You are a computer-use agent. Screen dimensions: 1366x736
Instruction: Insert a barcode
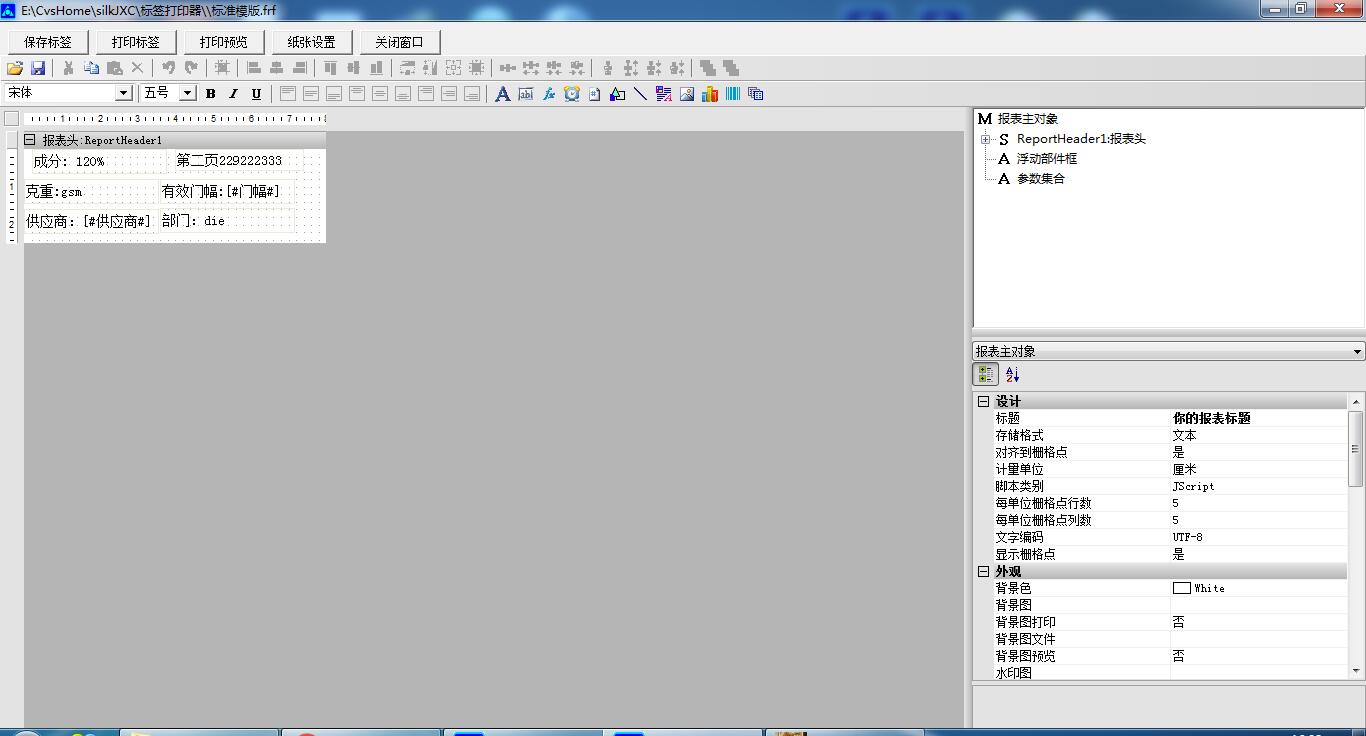pos(732,94)
